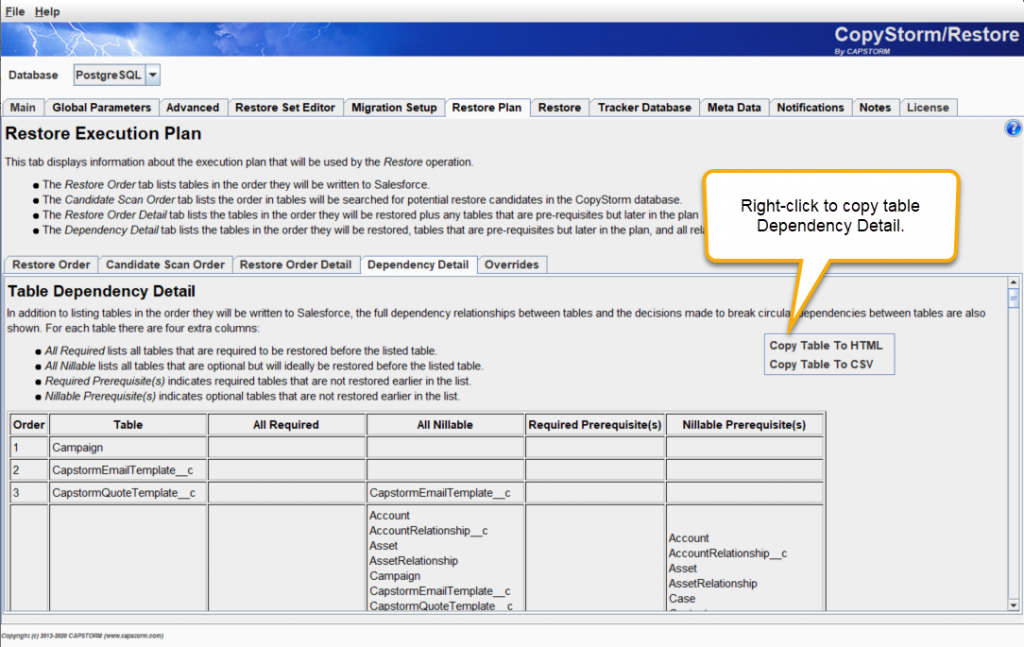Click order number 1 cell
This screenshot has width=1024, height=647.
click(29, 447)
